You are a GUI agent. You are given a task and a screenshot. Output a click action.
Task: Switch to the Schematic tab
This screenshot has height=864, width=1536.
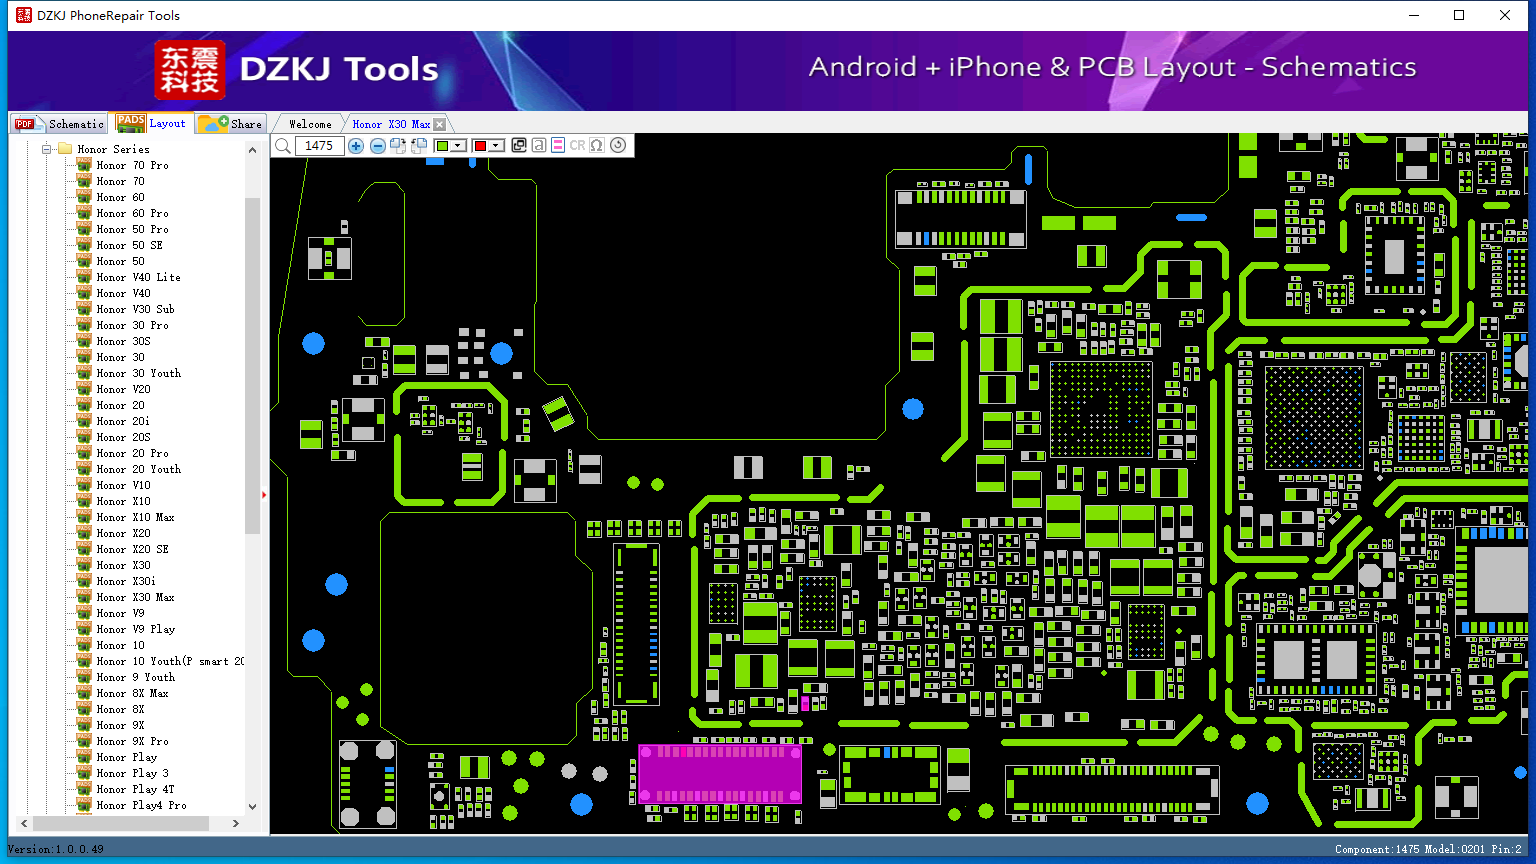[59, 124]
